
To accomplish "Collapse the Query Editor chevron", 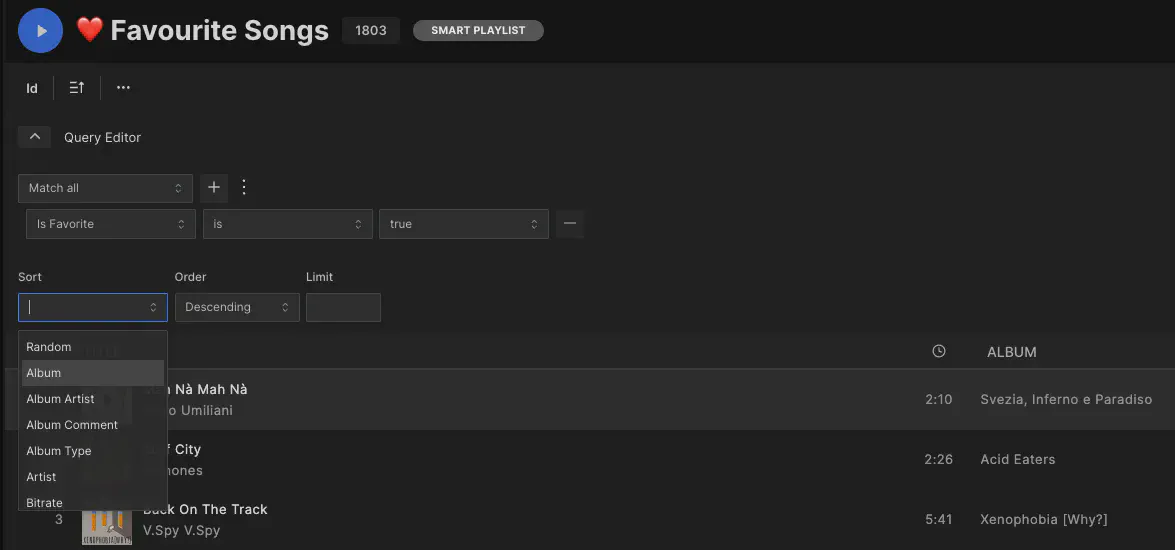I will [x=34, y=137].
